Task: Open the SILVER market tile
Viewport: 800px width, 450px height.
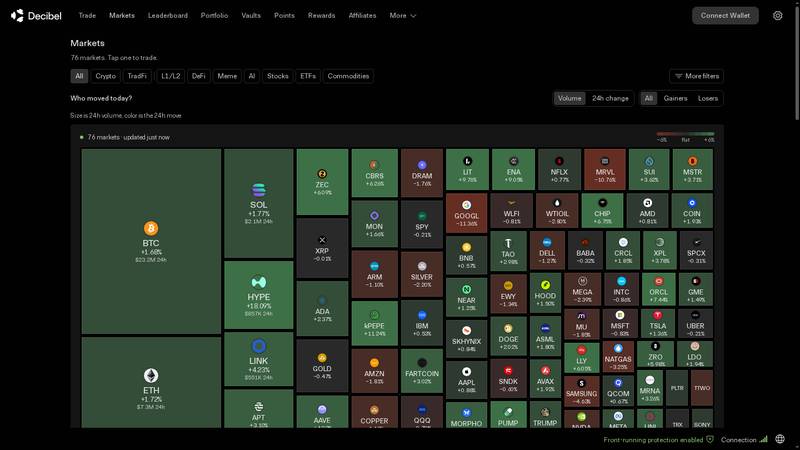Action: point(422,274)
